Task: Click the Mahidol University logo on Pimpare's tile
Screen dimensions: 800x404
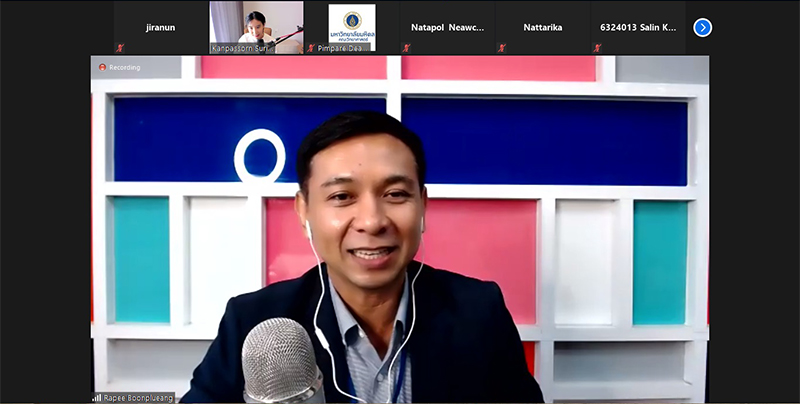Action: click(352, 22)
